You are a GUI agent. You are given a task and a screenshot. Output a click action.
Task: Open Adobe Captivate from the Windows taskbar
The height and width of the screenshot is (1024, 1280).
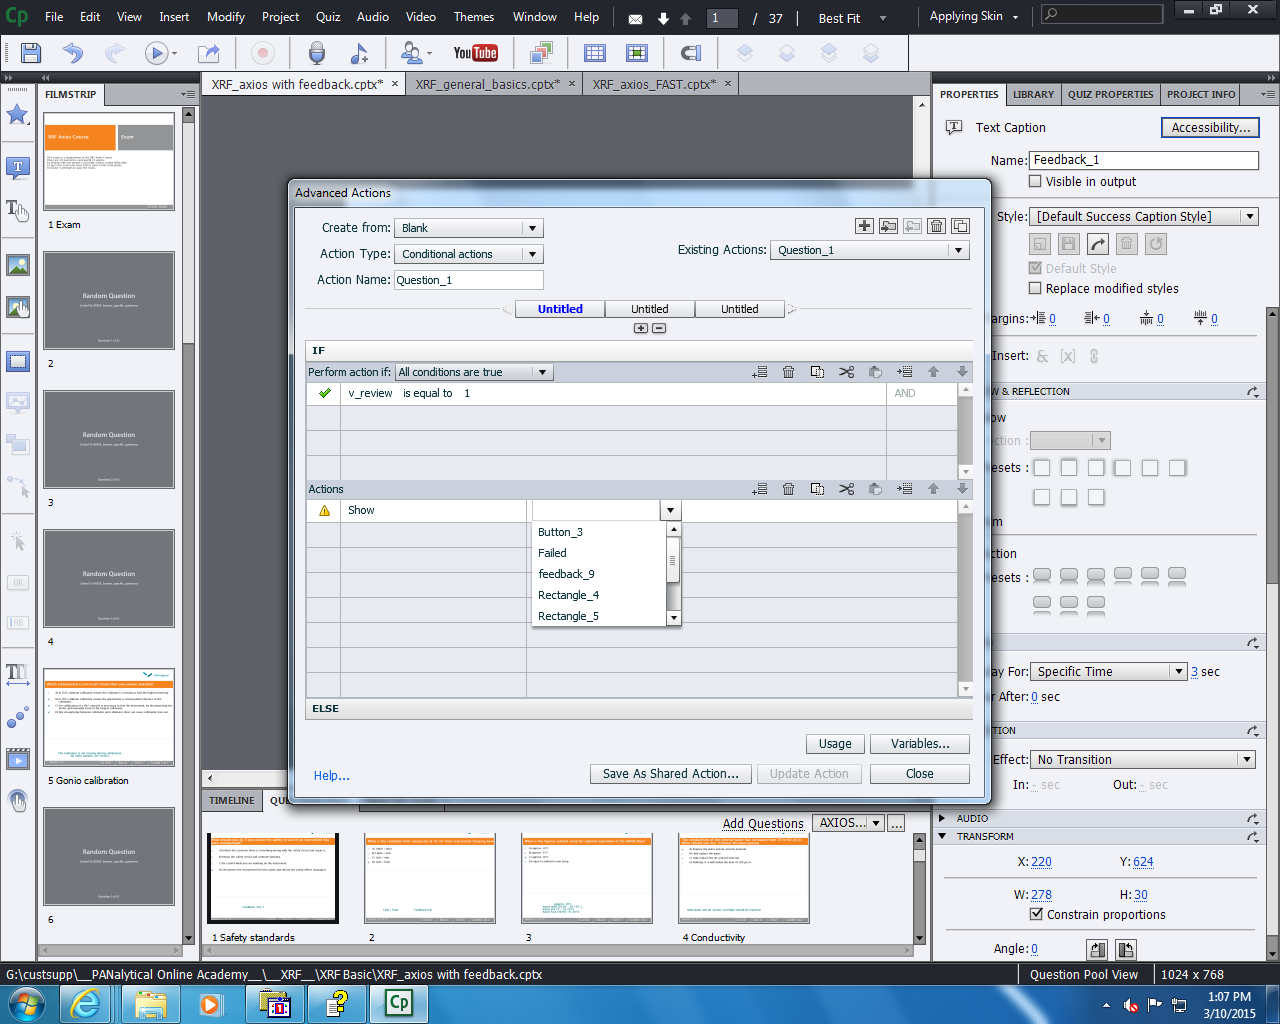tap(399, 1003)
